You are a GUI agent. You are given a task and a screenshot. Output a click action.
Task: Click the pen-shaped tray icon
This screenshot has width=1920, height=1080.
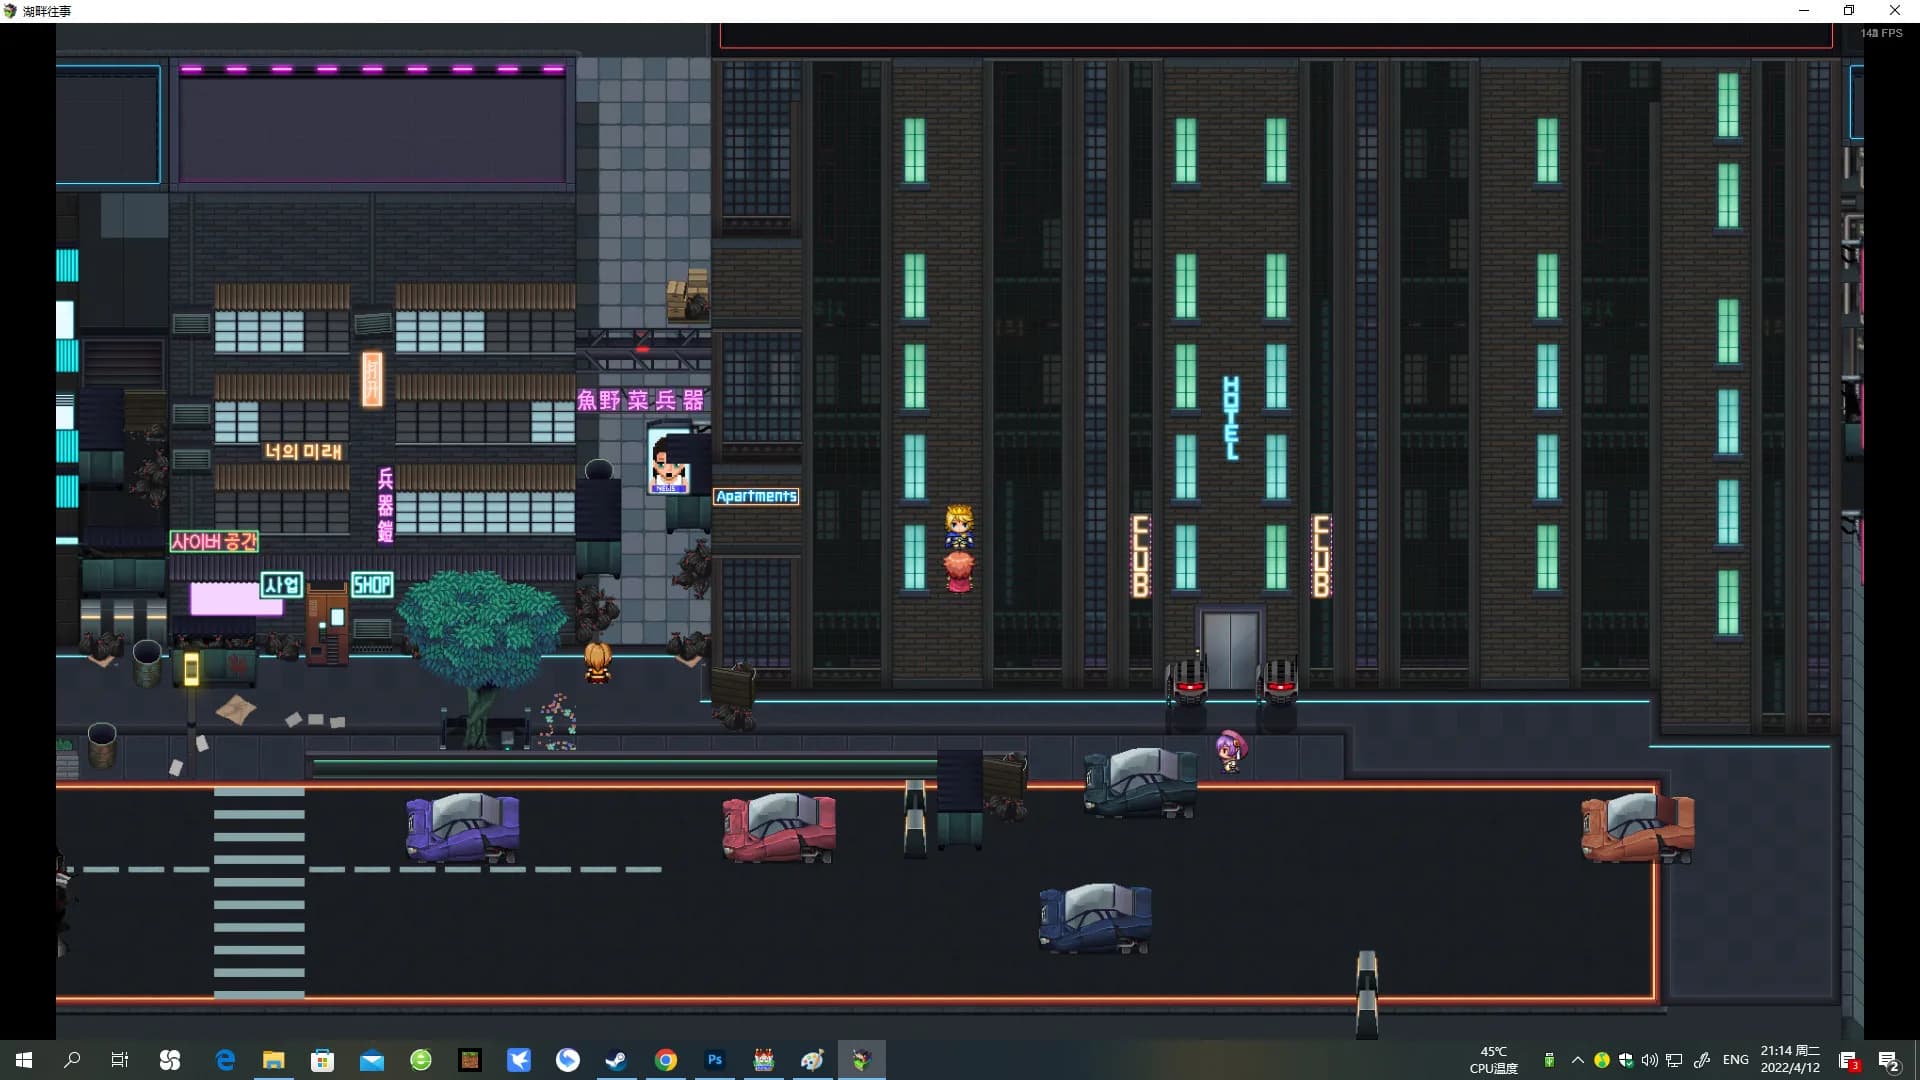(1701, 1060)
